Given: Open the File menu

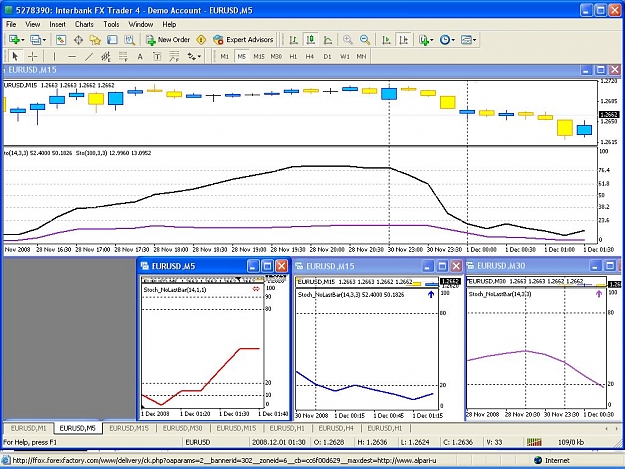Looking at the screenshot, I should (x=11, y=24).
